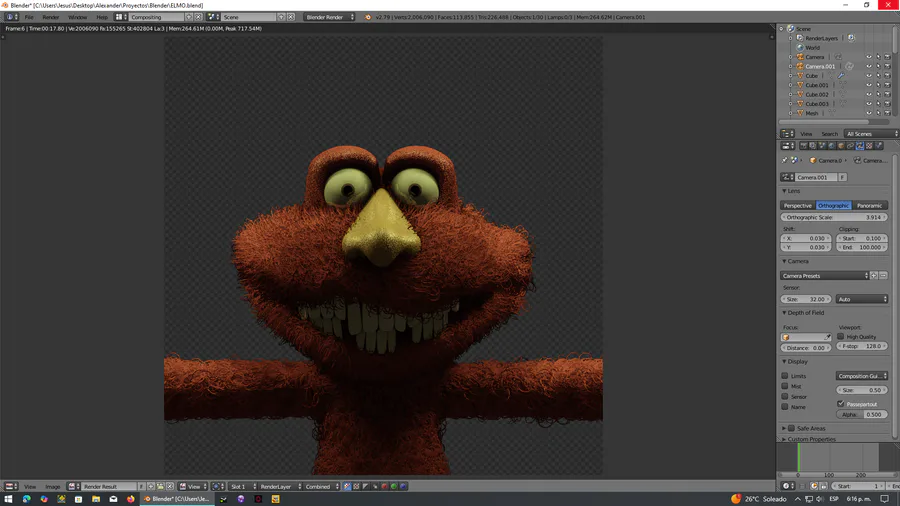
Task: Open the Camera Presets dropdown
Action: [825, 275]
